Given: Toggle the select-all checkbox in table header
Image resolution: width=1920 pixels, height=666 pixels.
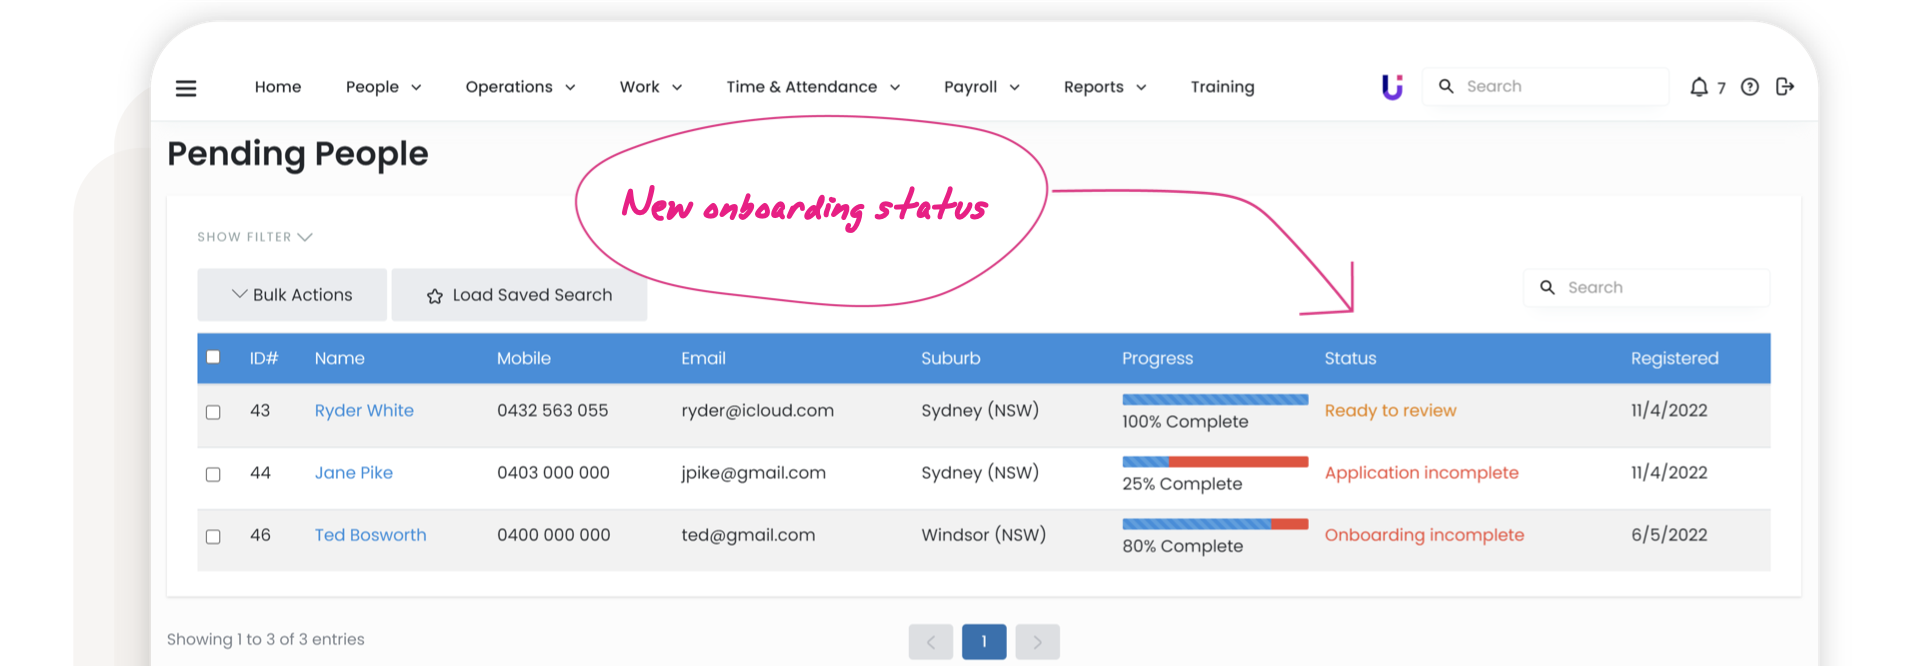Looking at the screenshot, I should pyautogui.click(x=213, y=357).
